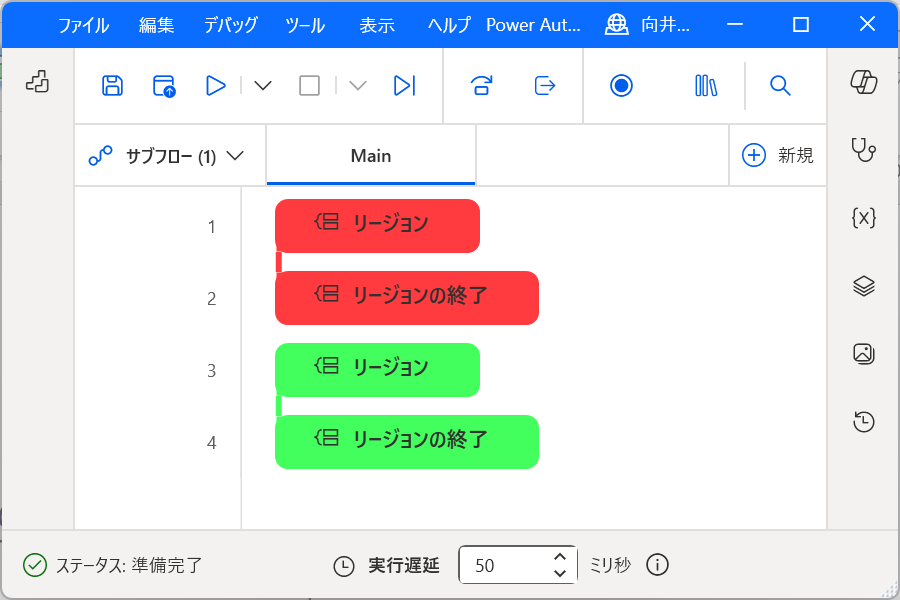Click line number 2
The width and height of the screenshot is (900, 600).
click(212, 299)
